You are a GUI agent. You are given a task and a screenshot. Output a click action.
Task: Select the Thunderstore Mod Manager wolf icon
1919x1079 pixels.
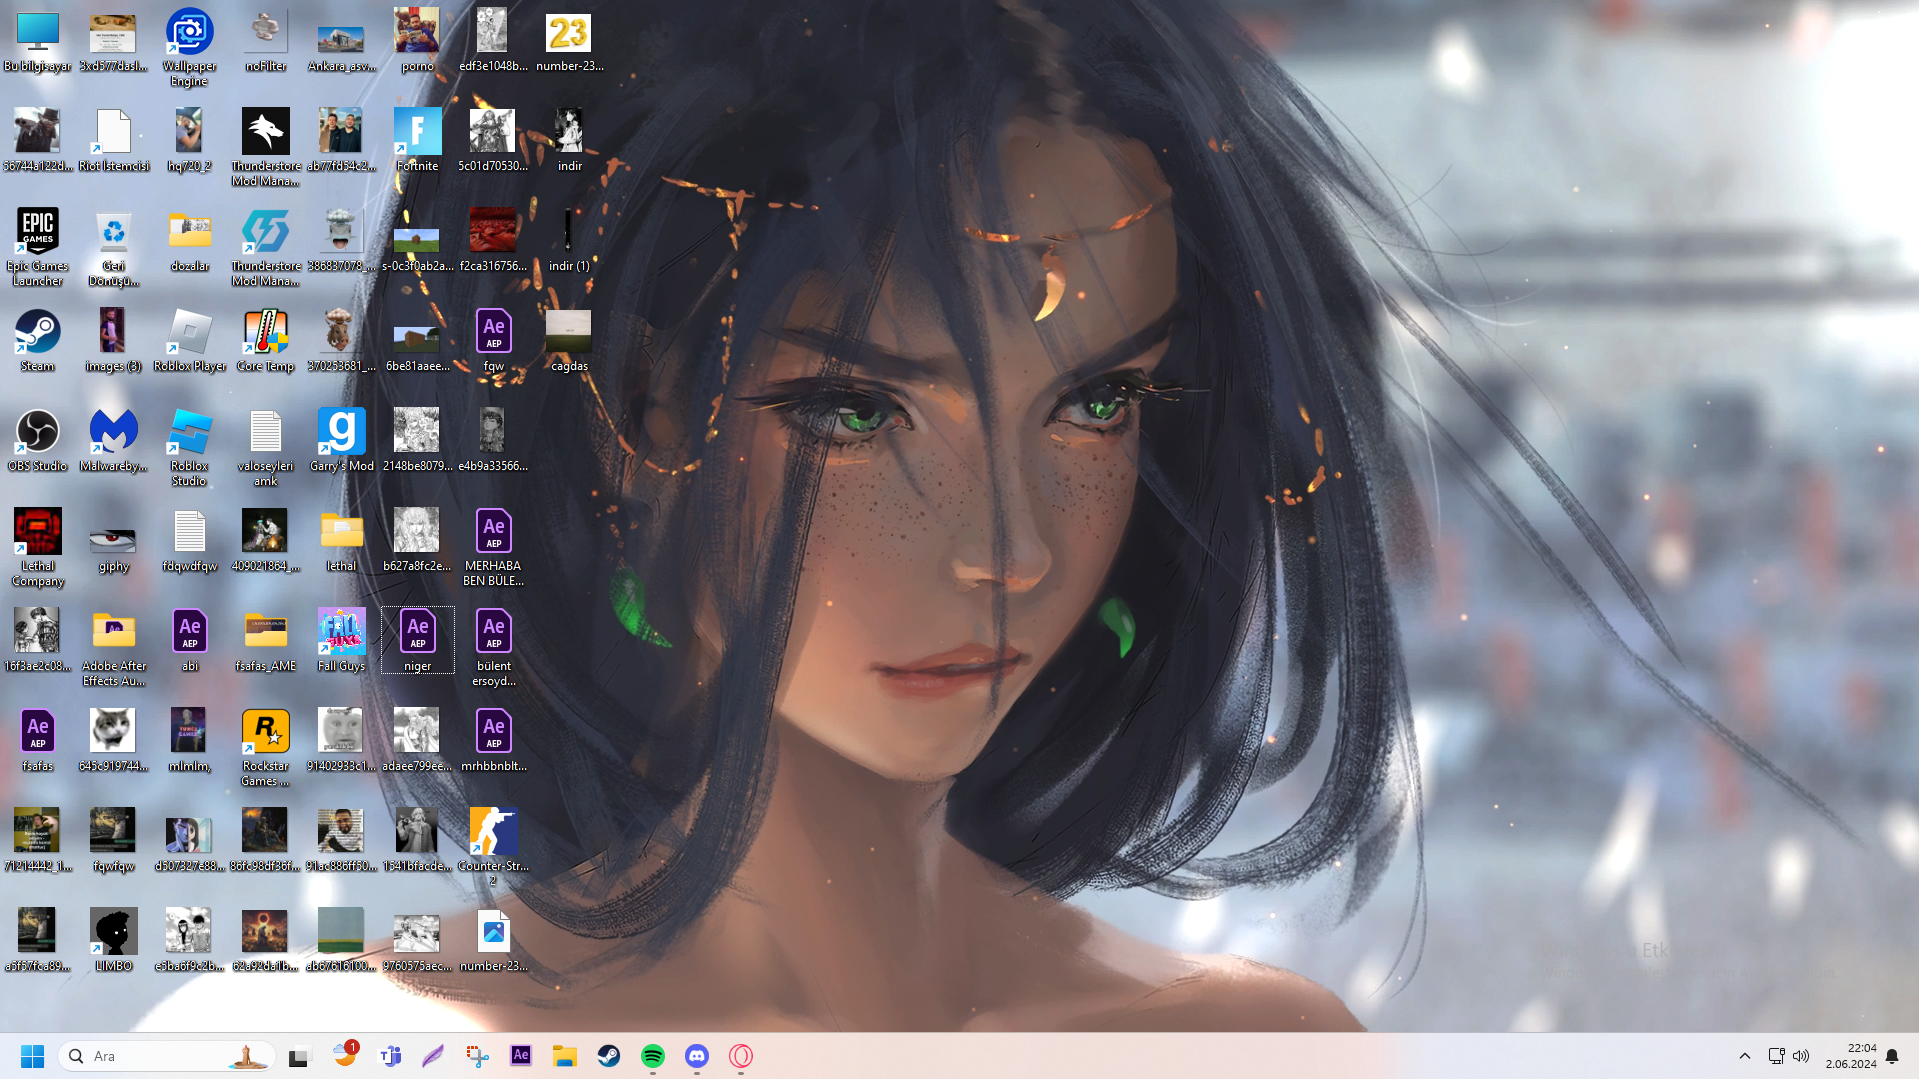pyautogui.click(x=266, y=148)
